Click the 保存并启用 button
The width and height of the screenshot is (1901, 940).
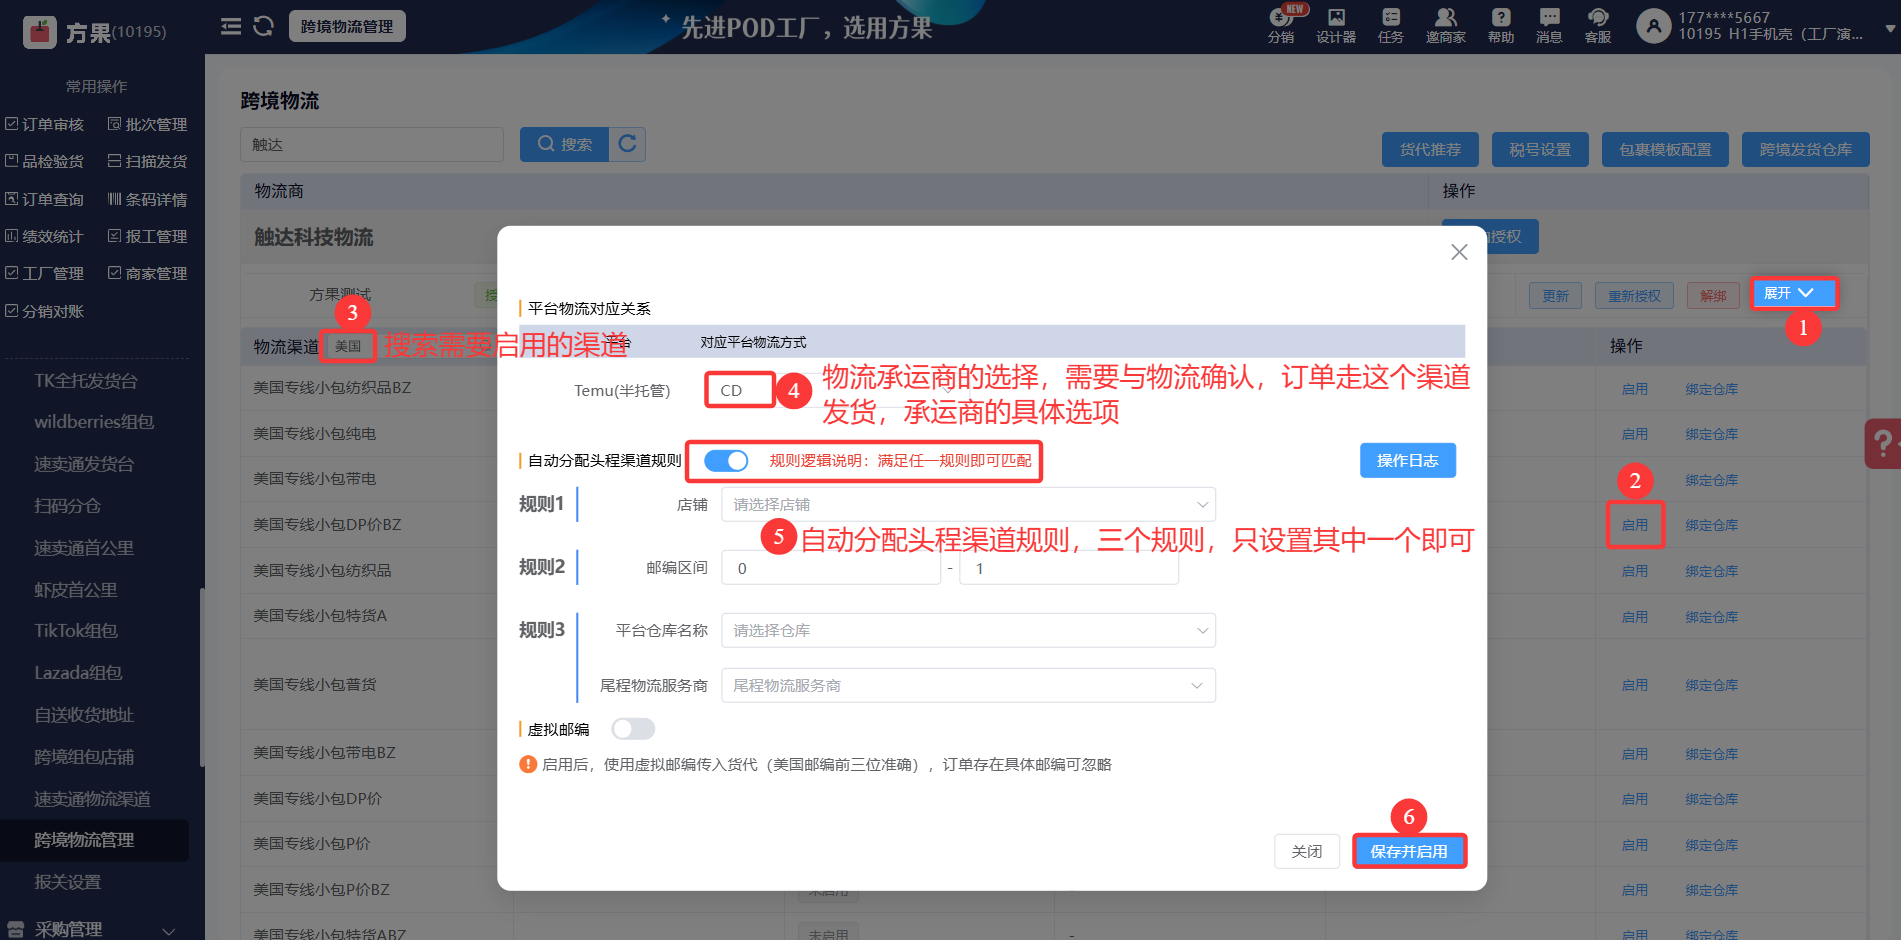(x=1409, y=851)
